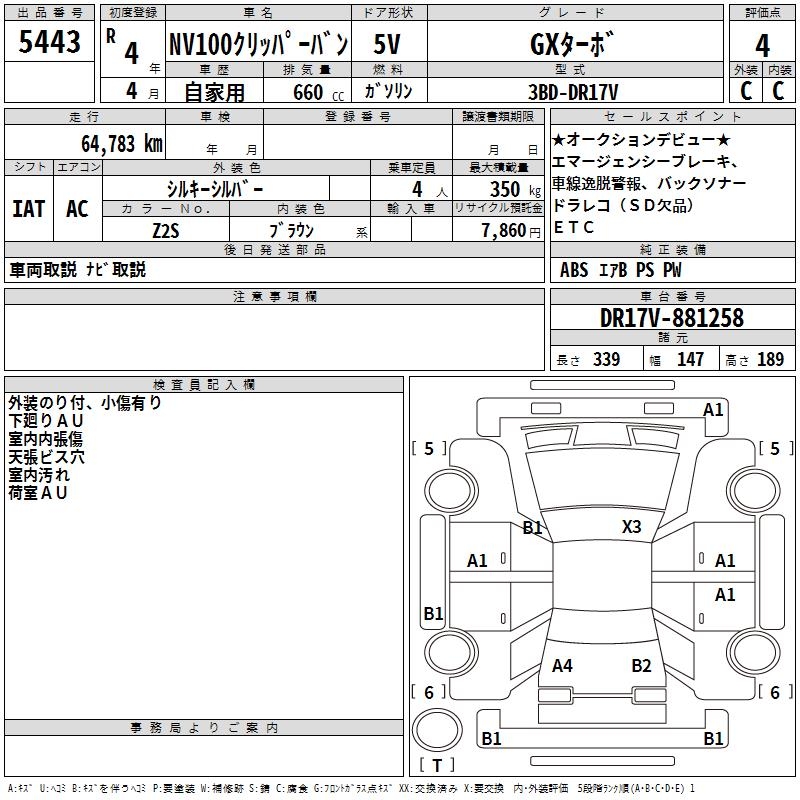
Task: Click the star before オークションデビュー
Action: (559, 139)
